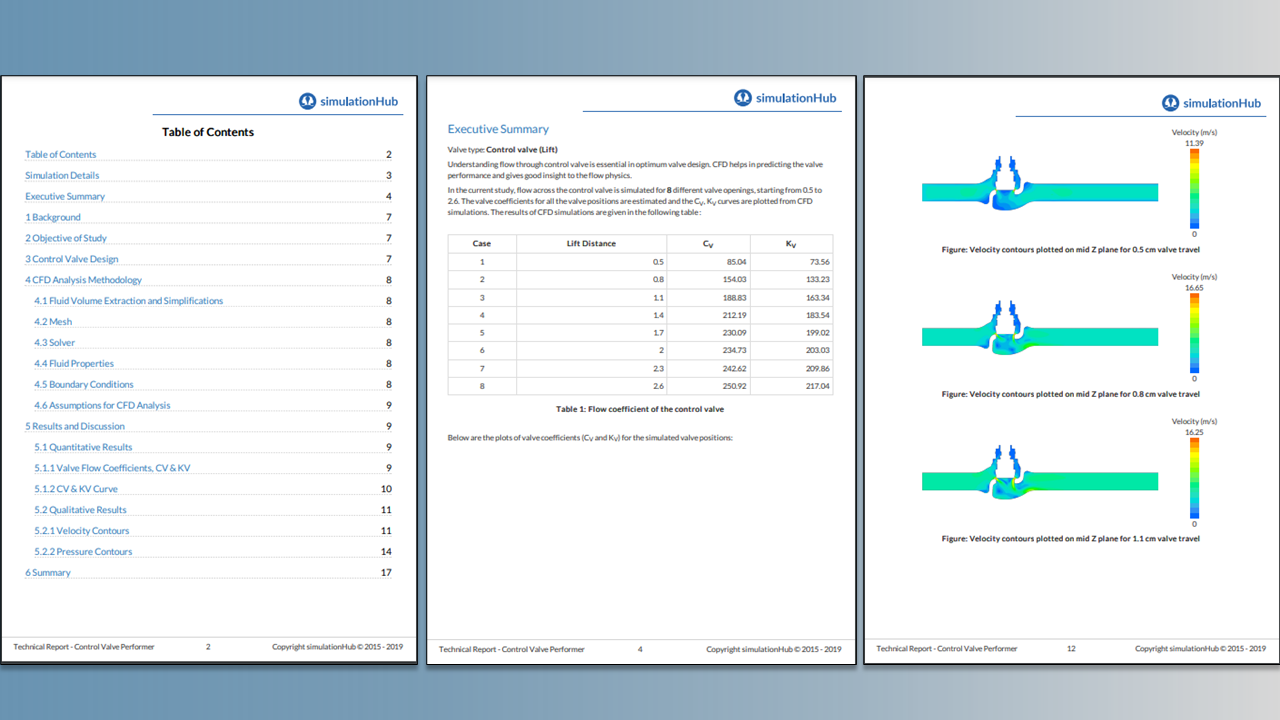Jump to 1 Background section link
This screenshot has width=1280, height=720.
[x=53, y=217]
